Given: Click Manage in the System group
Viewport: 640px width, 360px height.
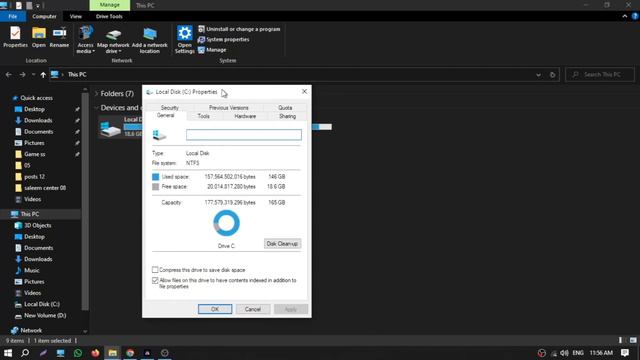Looking at the screenshot, I should pyautogui.click(x=212, y=50).
